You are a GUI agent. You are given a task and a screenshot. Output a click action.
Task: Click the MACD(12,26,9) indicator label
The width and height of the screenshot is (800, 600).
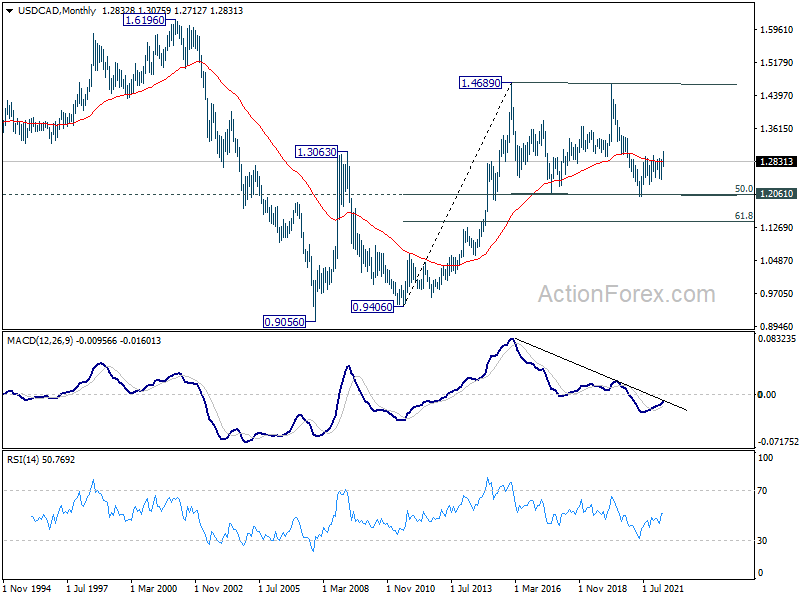pyautogui.click(x=41, y=341)
